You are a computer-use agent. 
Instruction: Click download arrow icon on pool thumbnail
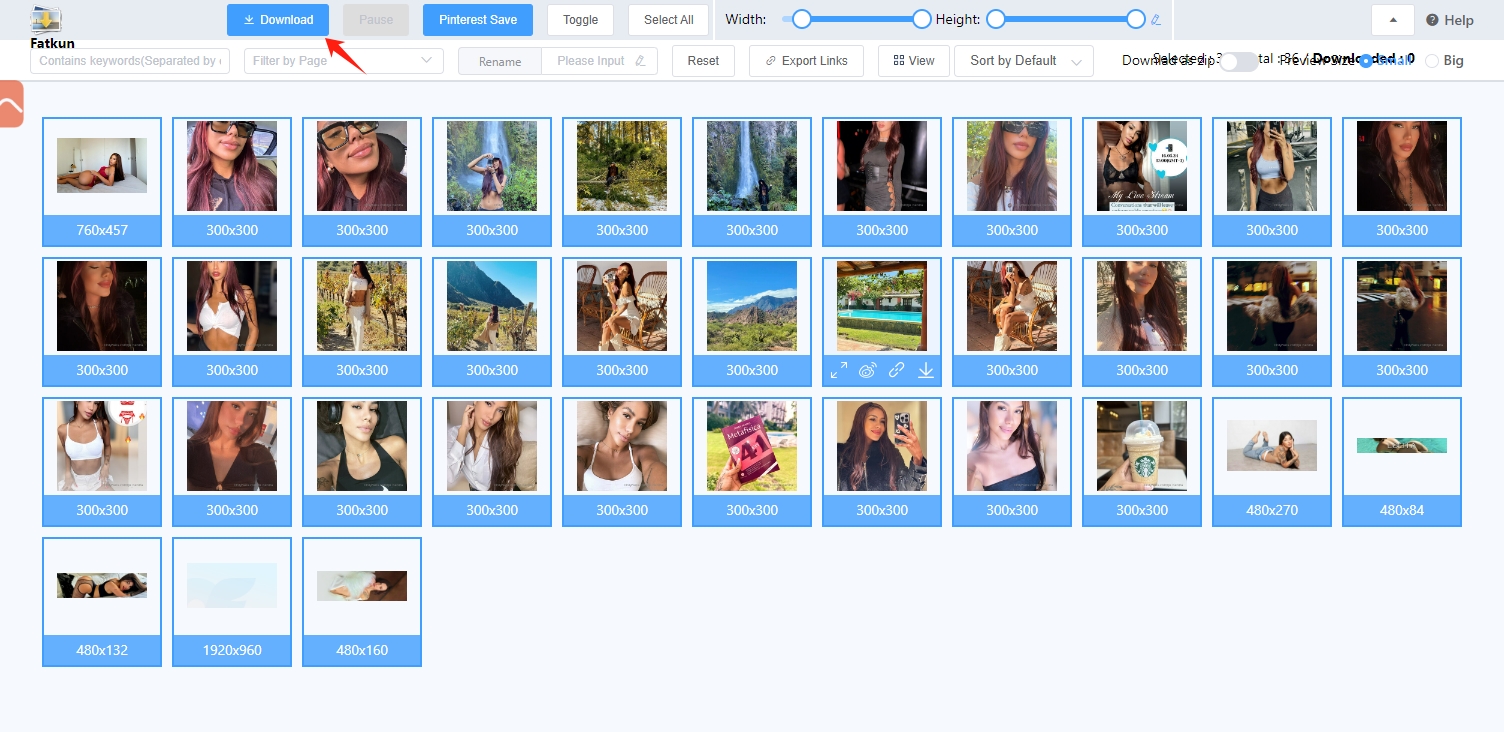coord(926,370)
